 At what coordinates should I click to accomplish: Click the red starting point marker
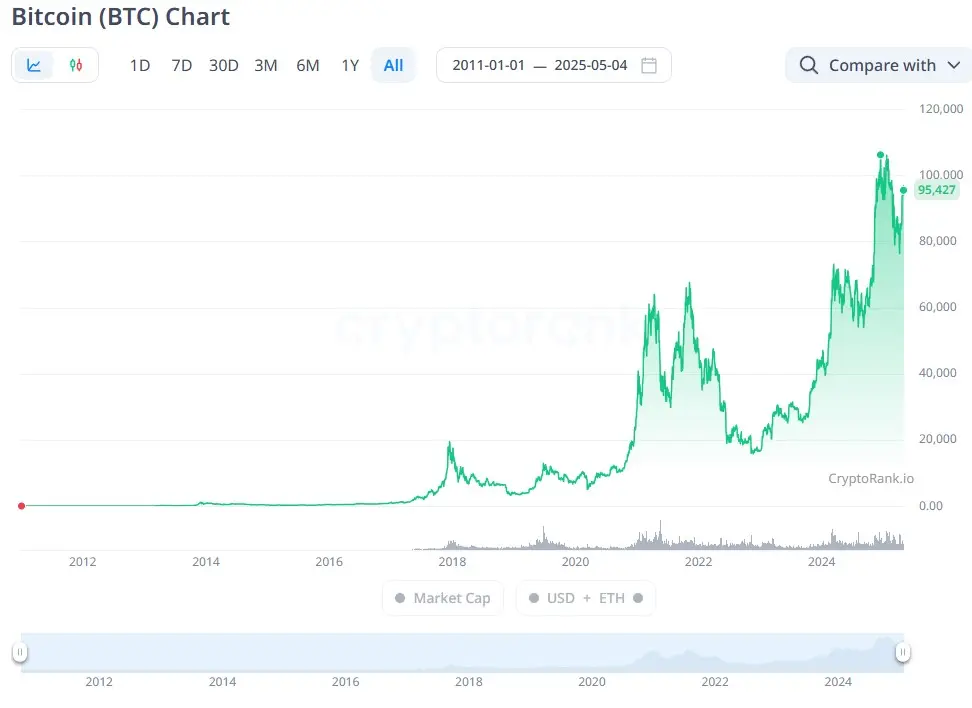[22, 506]
